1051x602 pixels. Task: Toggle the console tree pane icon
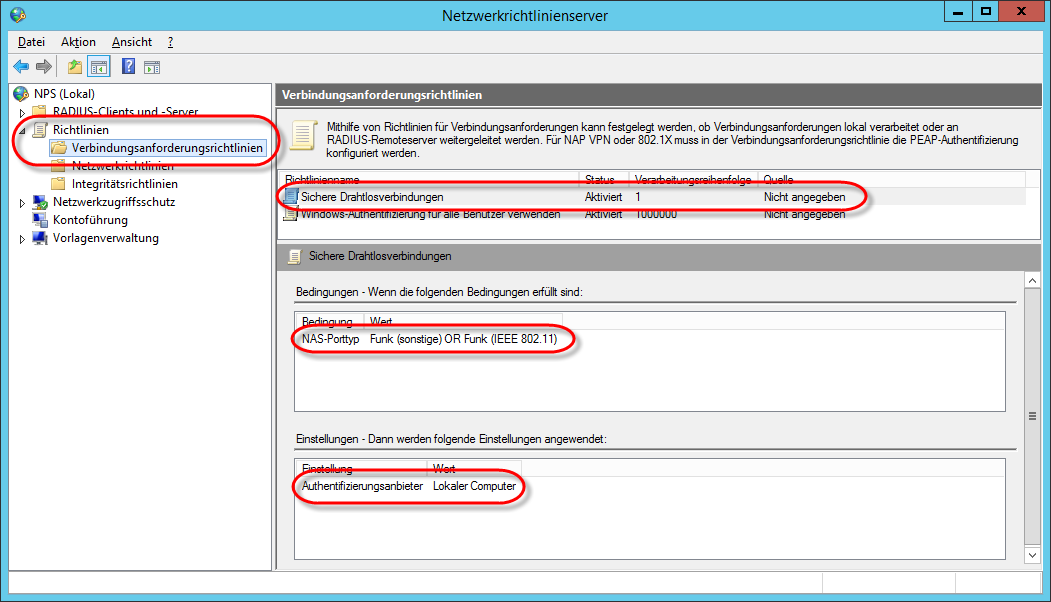99,66
